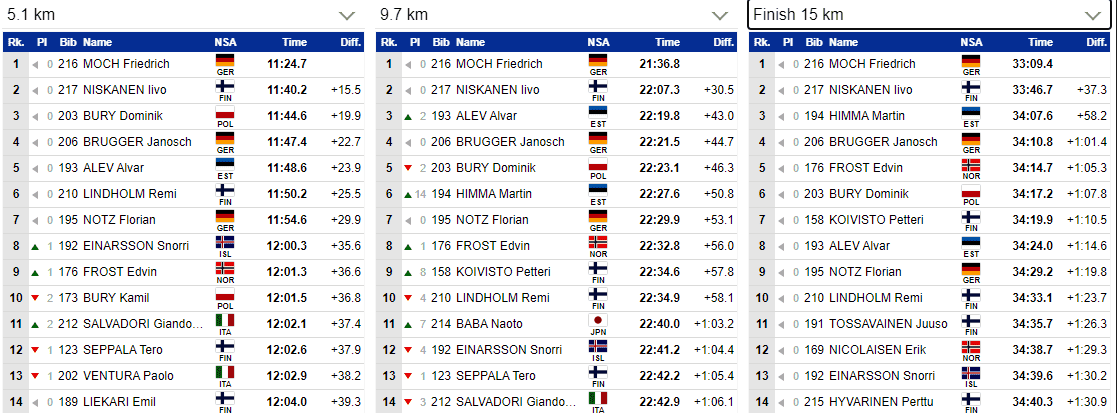This screenshot has height=413, width=1117.
Task: Click Poland flag next to BURY Kamil
Action: click(224, 295)
